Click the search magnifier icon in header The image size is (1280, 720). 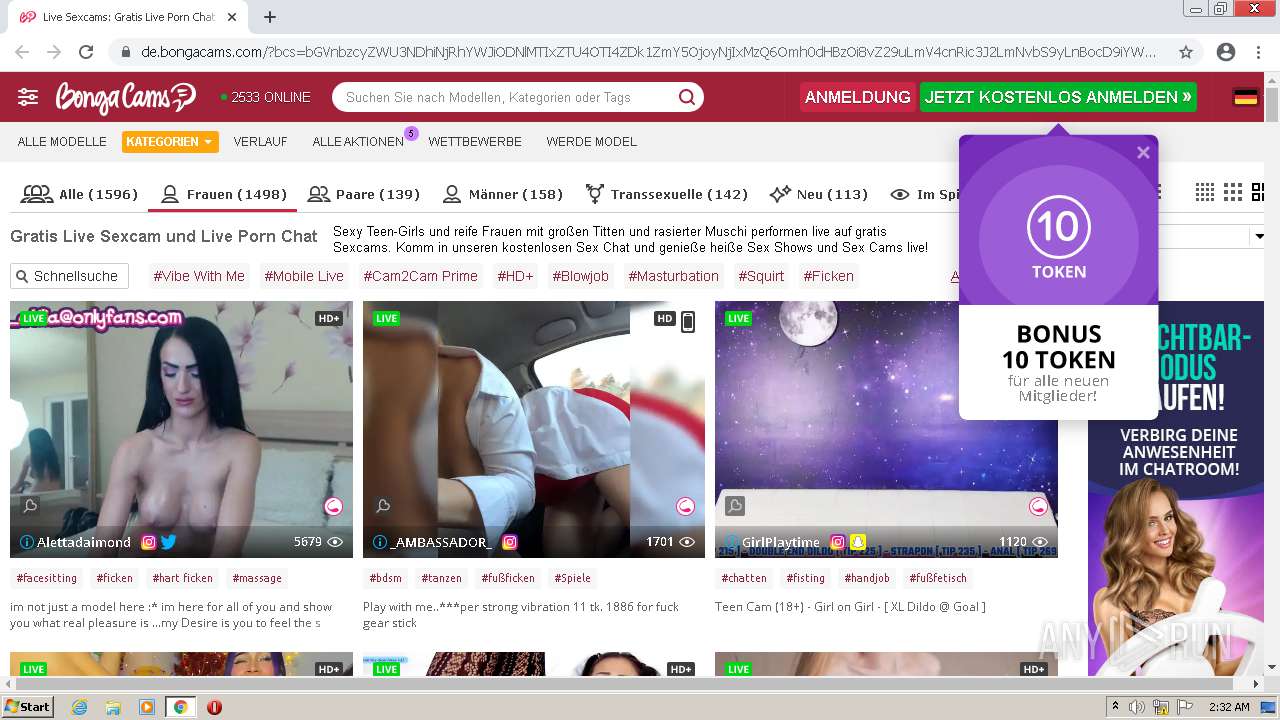687,97
